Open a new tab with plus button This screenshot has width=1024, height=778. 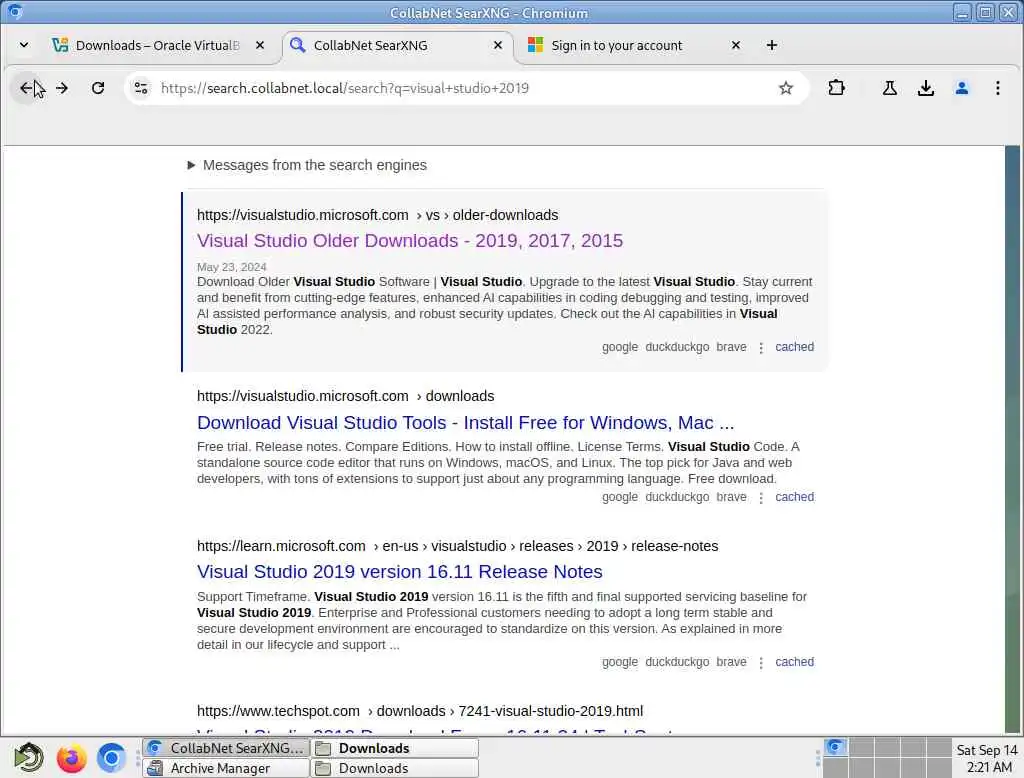coord(771,45)
